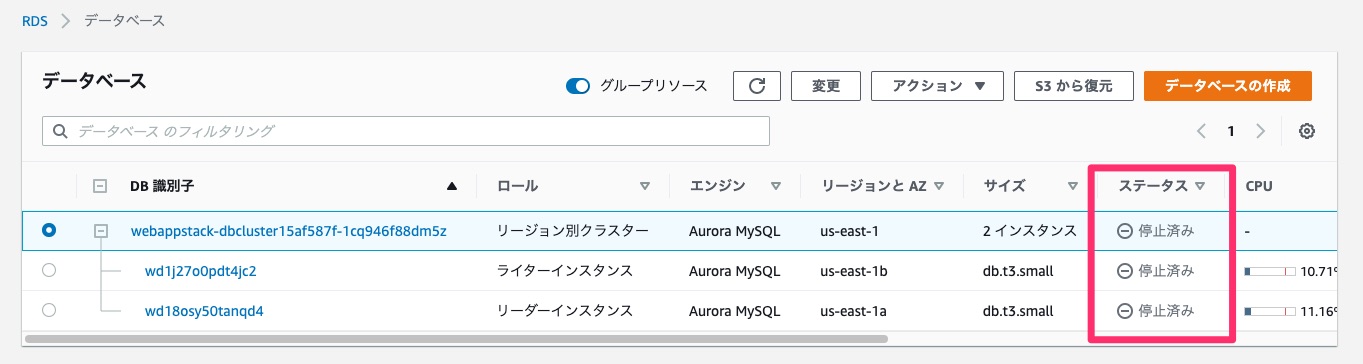
Task: Open RDS breadcrumb link
Action: click(35, 20)
